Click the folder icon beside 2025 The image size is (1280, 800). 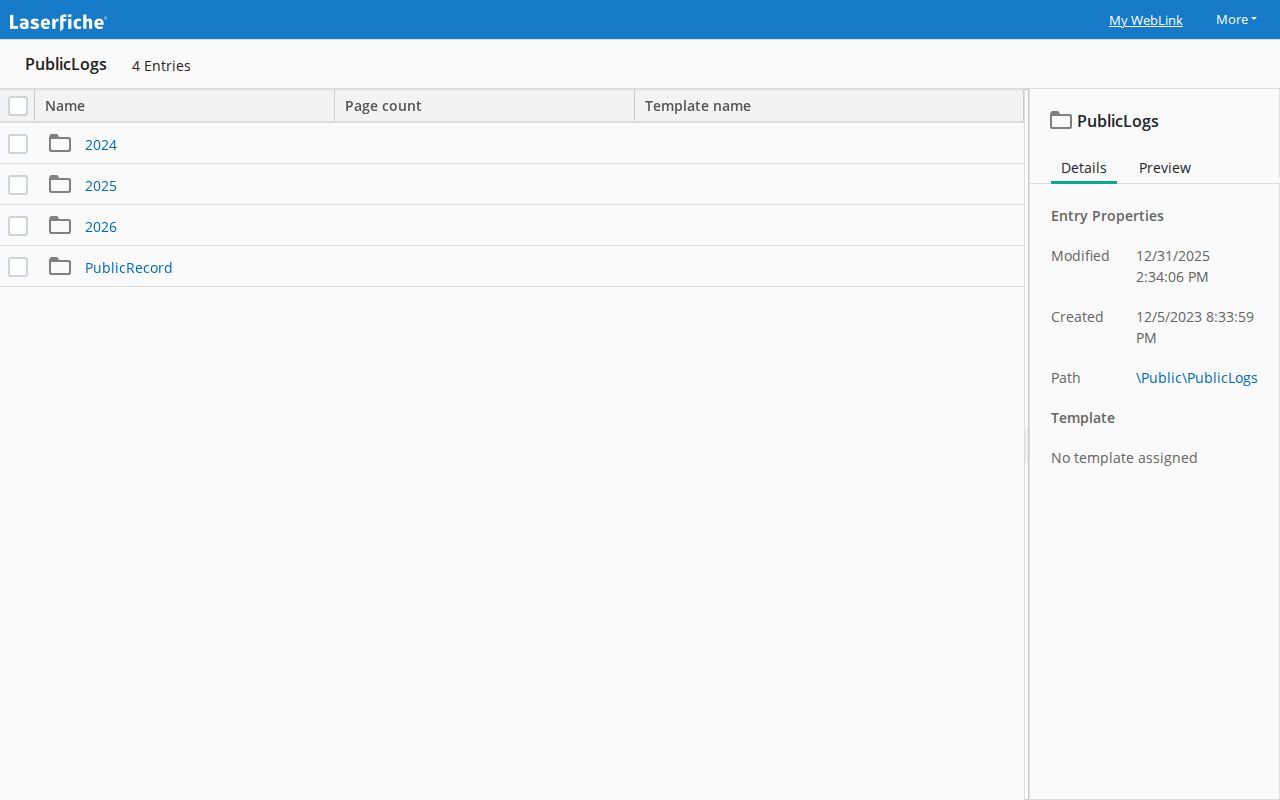click(x=60, y=184)
